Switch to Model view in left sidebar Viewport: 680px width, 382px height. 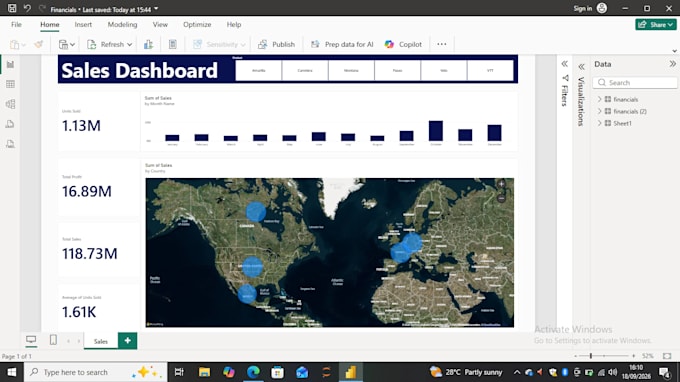[x=10, y=104]
